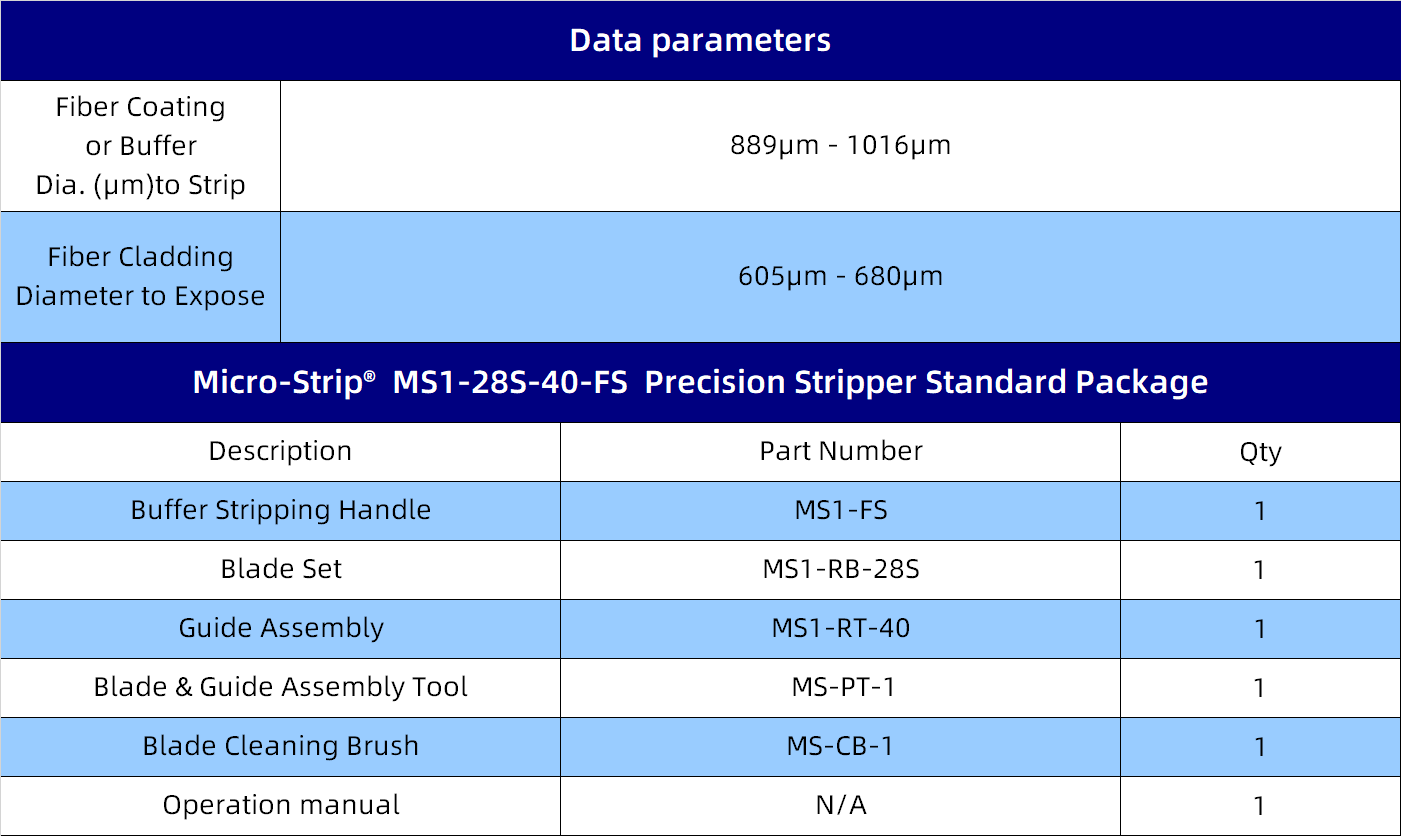Click part number MS1-RB-28S

(x=841, y=570)
